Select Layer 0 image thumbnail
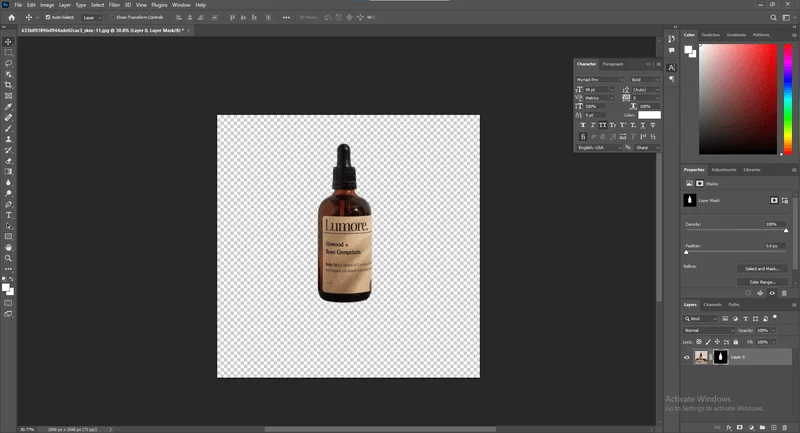 click(701, 358)
